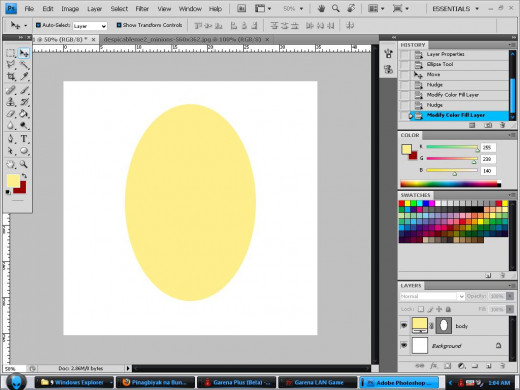Open Garena LAN Game taskbar button

tap(317, 382)
